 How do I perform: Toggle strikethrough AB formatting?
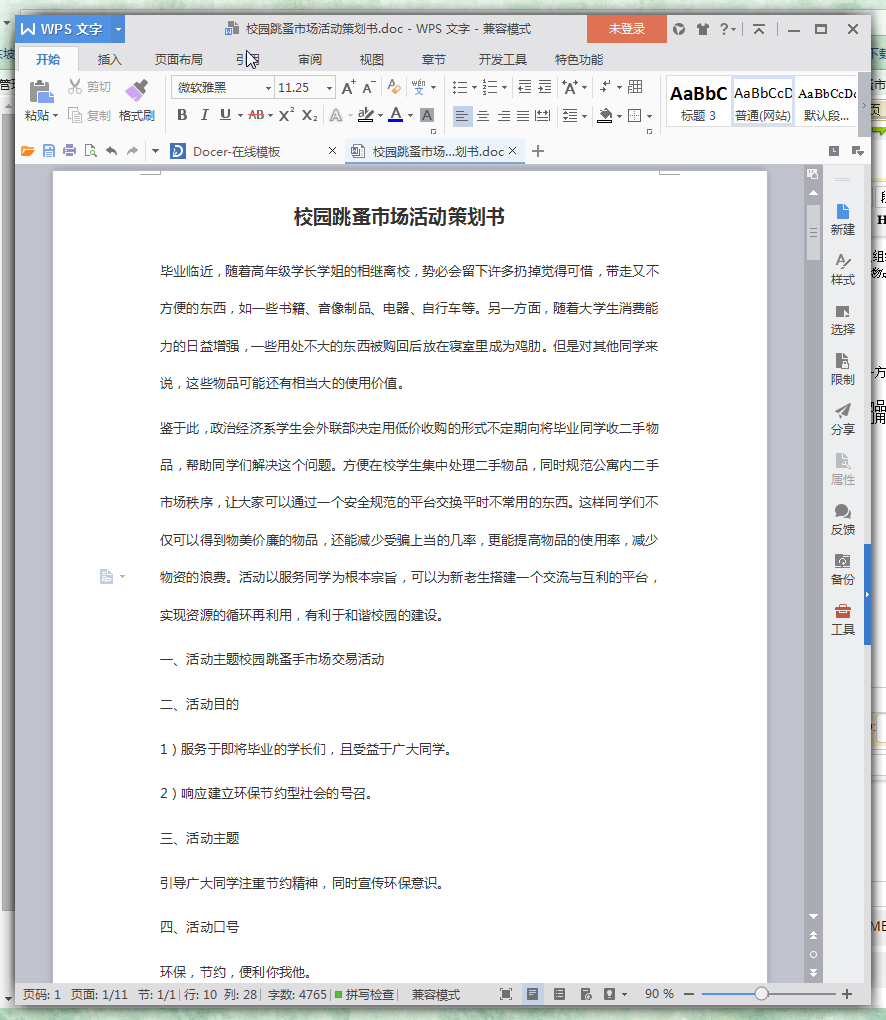(x=256, y=115)
